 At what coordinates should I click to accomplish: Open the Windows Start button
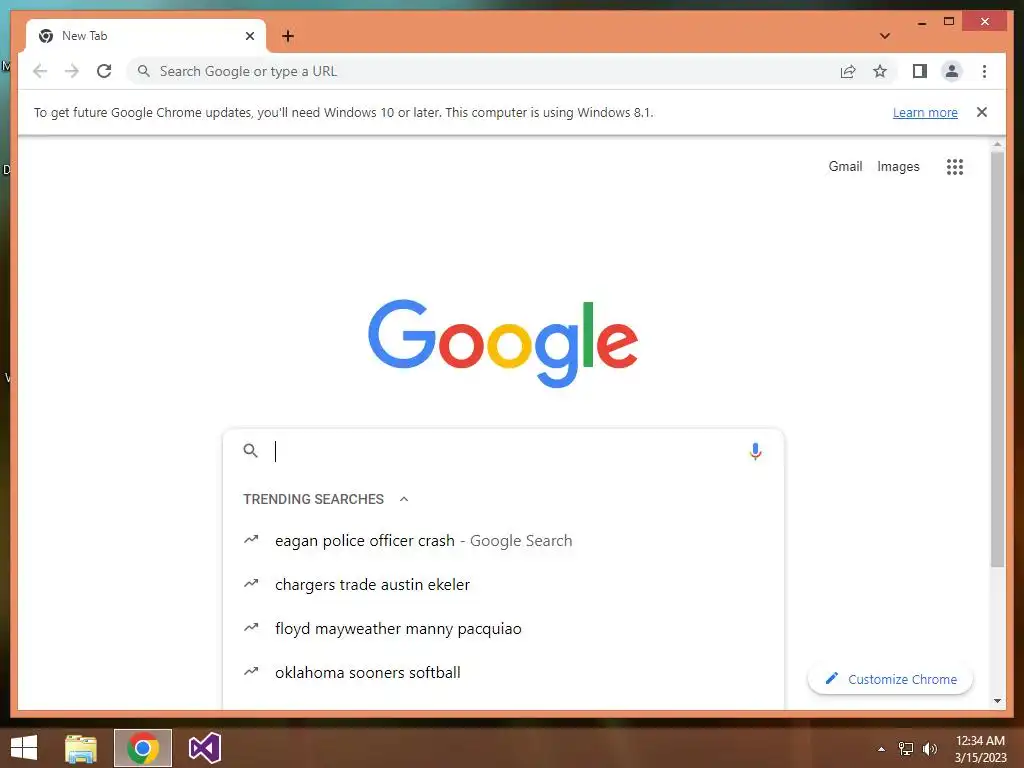[x=24, y=748]
